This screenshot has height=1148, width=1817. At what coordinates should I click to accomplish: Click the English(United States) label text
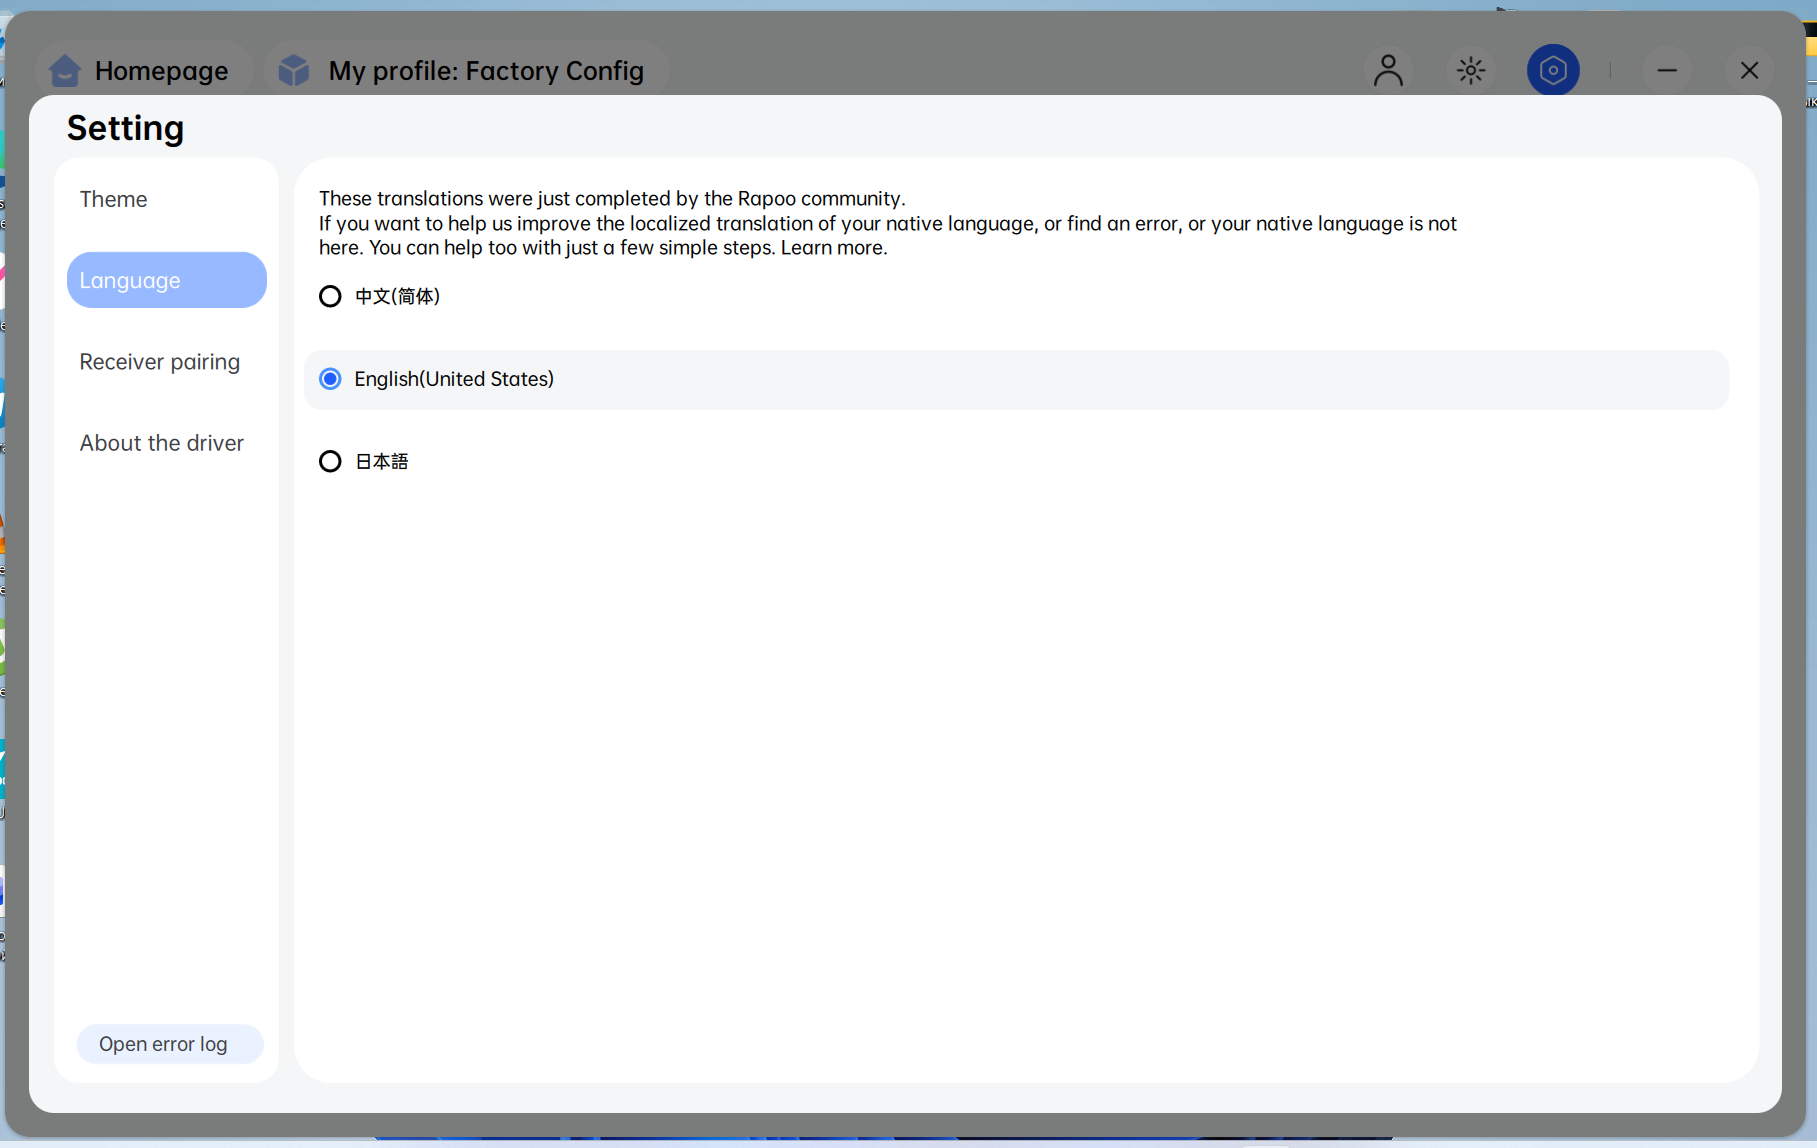[454, 379]
